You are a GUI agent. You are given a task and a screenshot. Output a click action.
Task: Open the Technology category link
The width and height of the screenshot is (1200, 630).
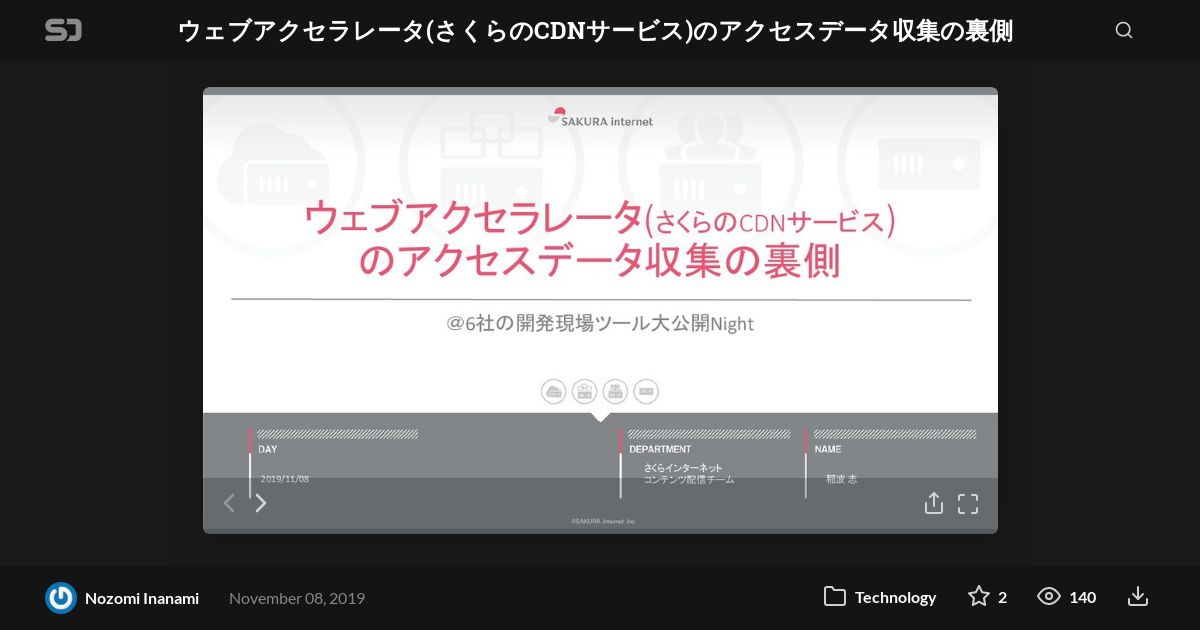pyautogui.click(x=895, y=597)
